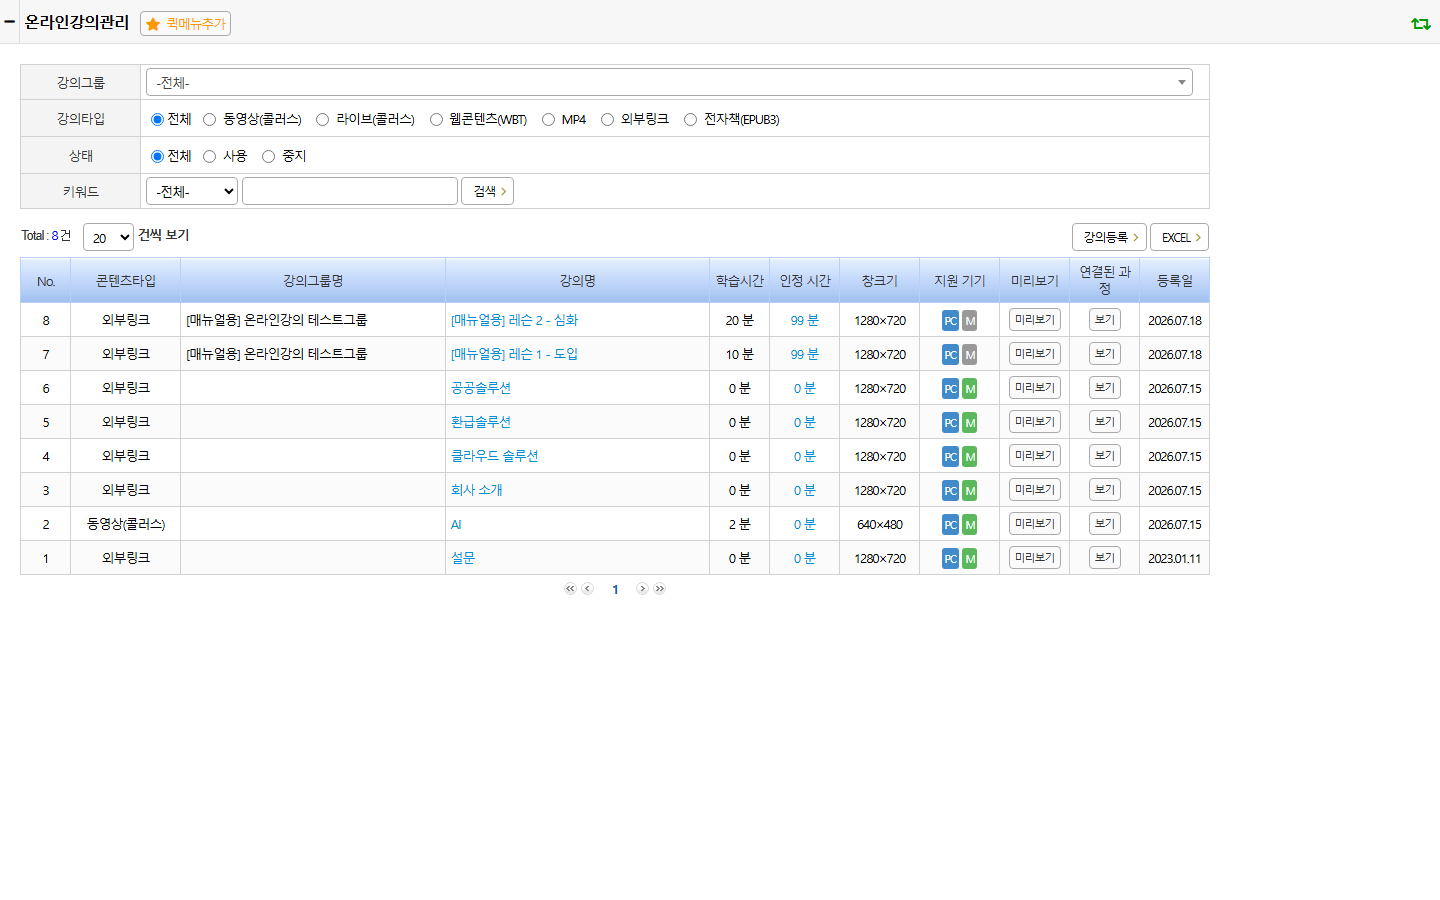Click green M badge in AI row
This screenshot has height=900, width=1440.
[970, 525]
